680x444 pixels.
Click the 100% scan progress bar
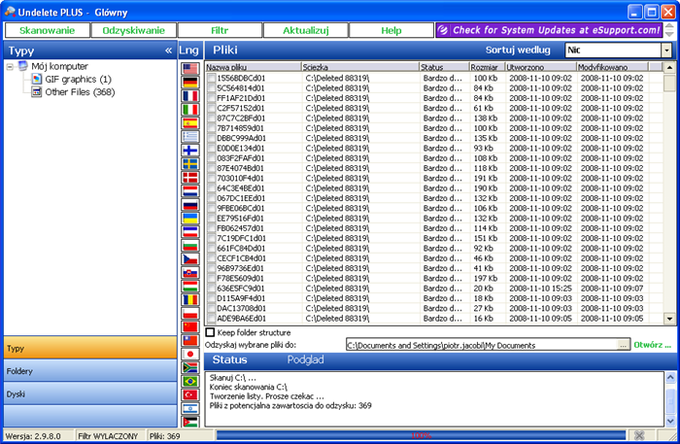pos(421,435)
